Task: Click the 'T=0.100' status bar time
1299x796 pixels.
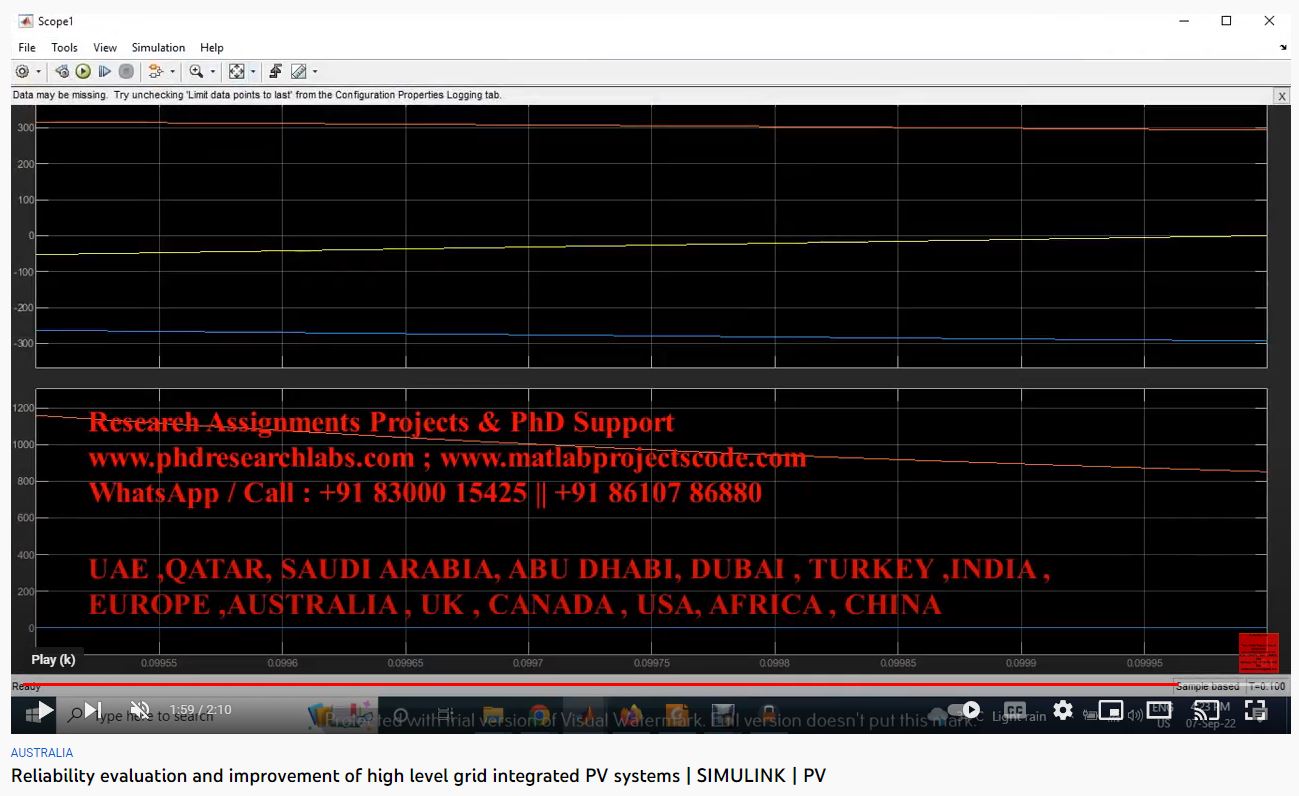Action: tap(1266, 687)
